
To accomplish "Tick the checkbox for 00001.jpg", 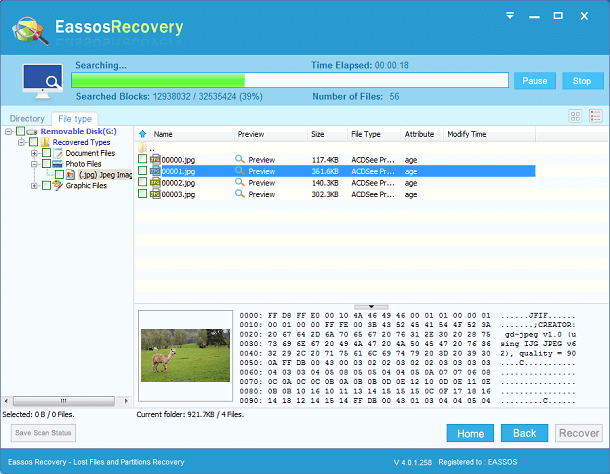I will point(142,170).
